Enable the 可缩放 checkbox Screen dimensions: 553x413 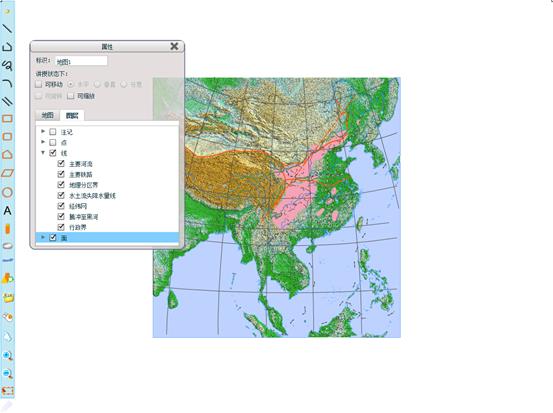71,96
